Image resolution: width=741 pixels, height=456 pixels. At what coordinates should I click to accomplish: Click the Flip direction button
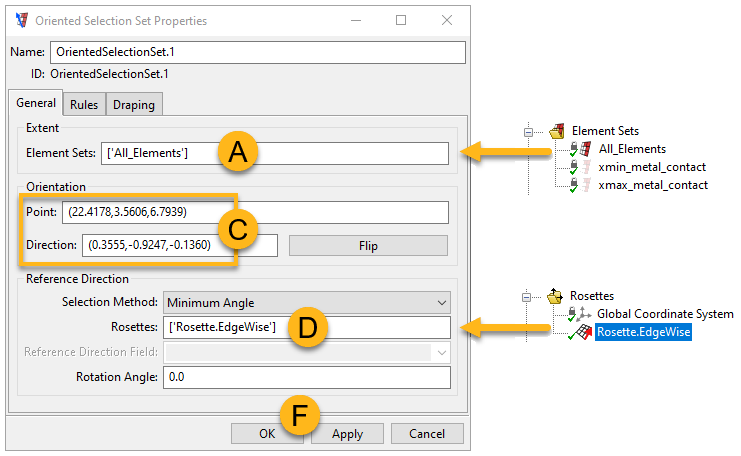369,245
